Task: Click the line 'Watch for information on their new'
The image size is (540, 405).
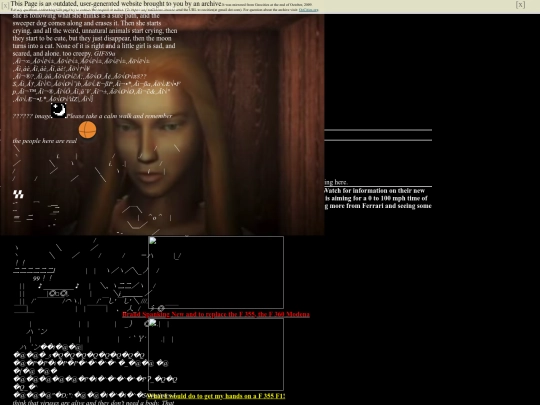Action: coord(374,191)
